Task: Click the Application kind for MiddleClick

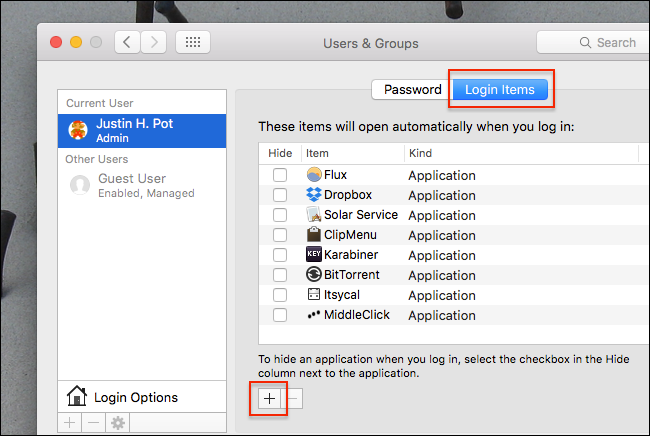Action: (442, 316)
